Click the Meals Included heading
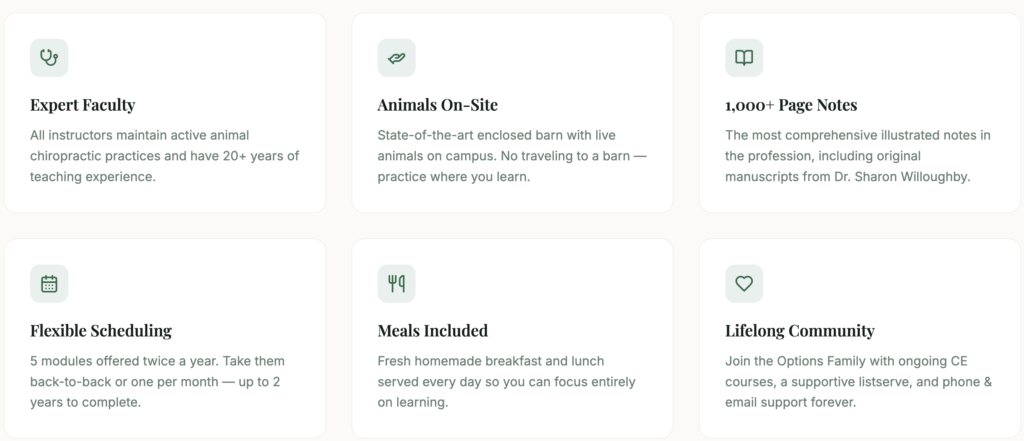The width and height of the screenshot is (1024, 441). click(x=432, y=331)
